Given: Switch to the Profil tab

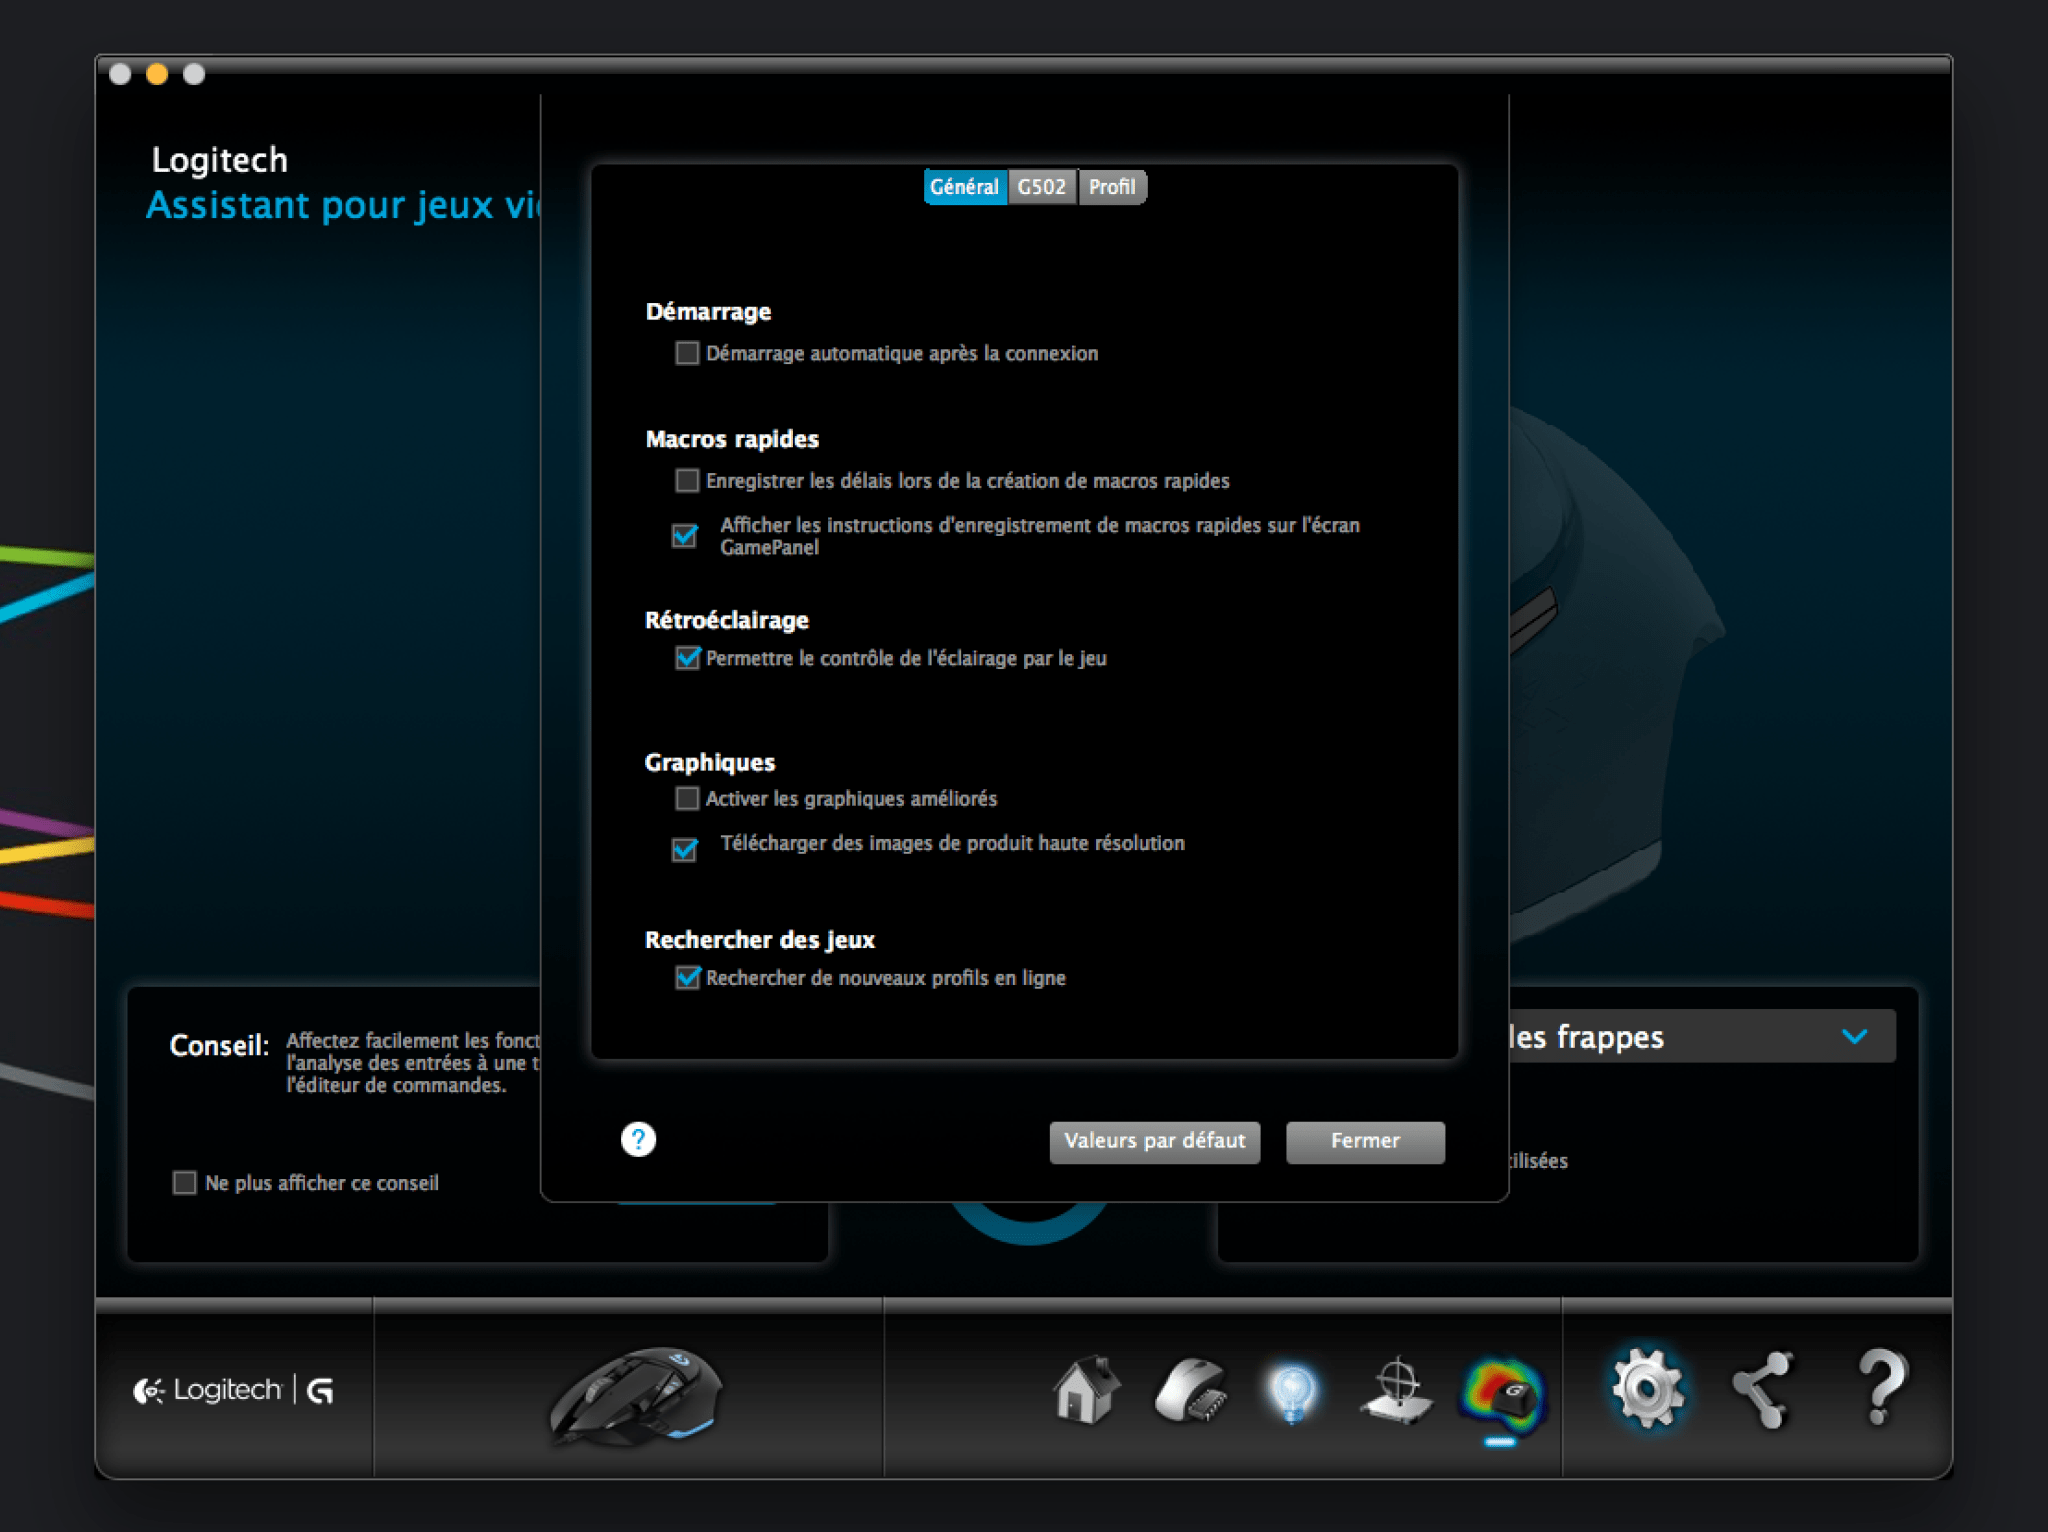Looking at the screenshot, I should 1112,187.
